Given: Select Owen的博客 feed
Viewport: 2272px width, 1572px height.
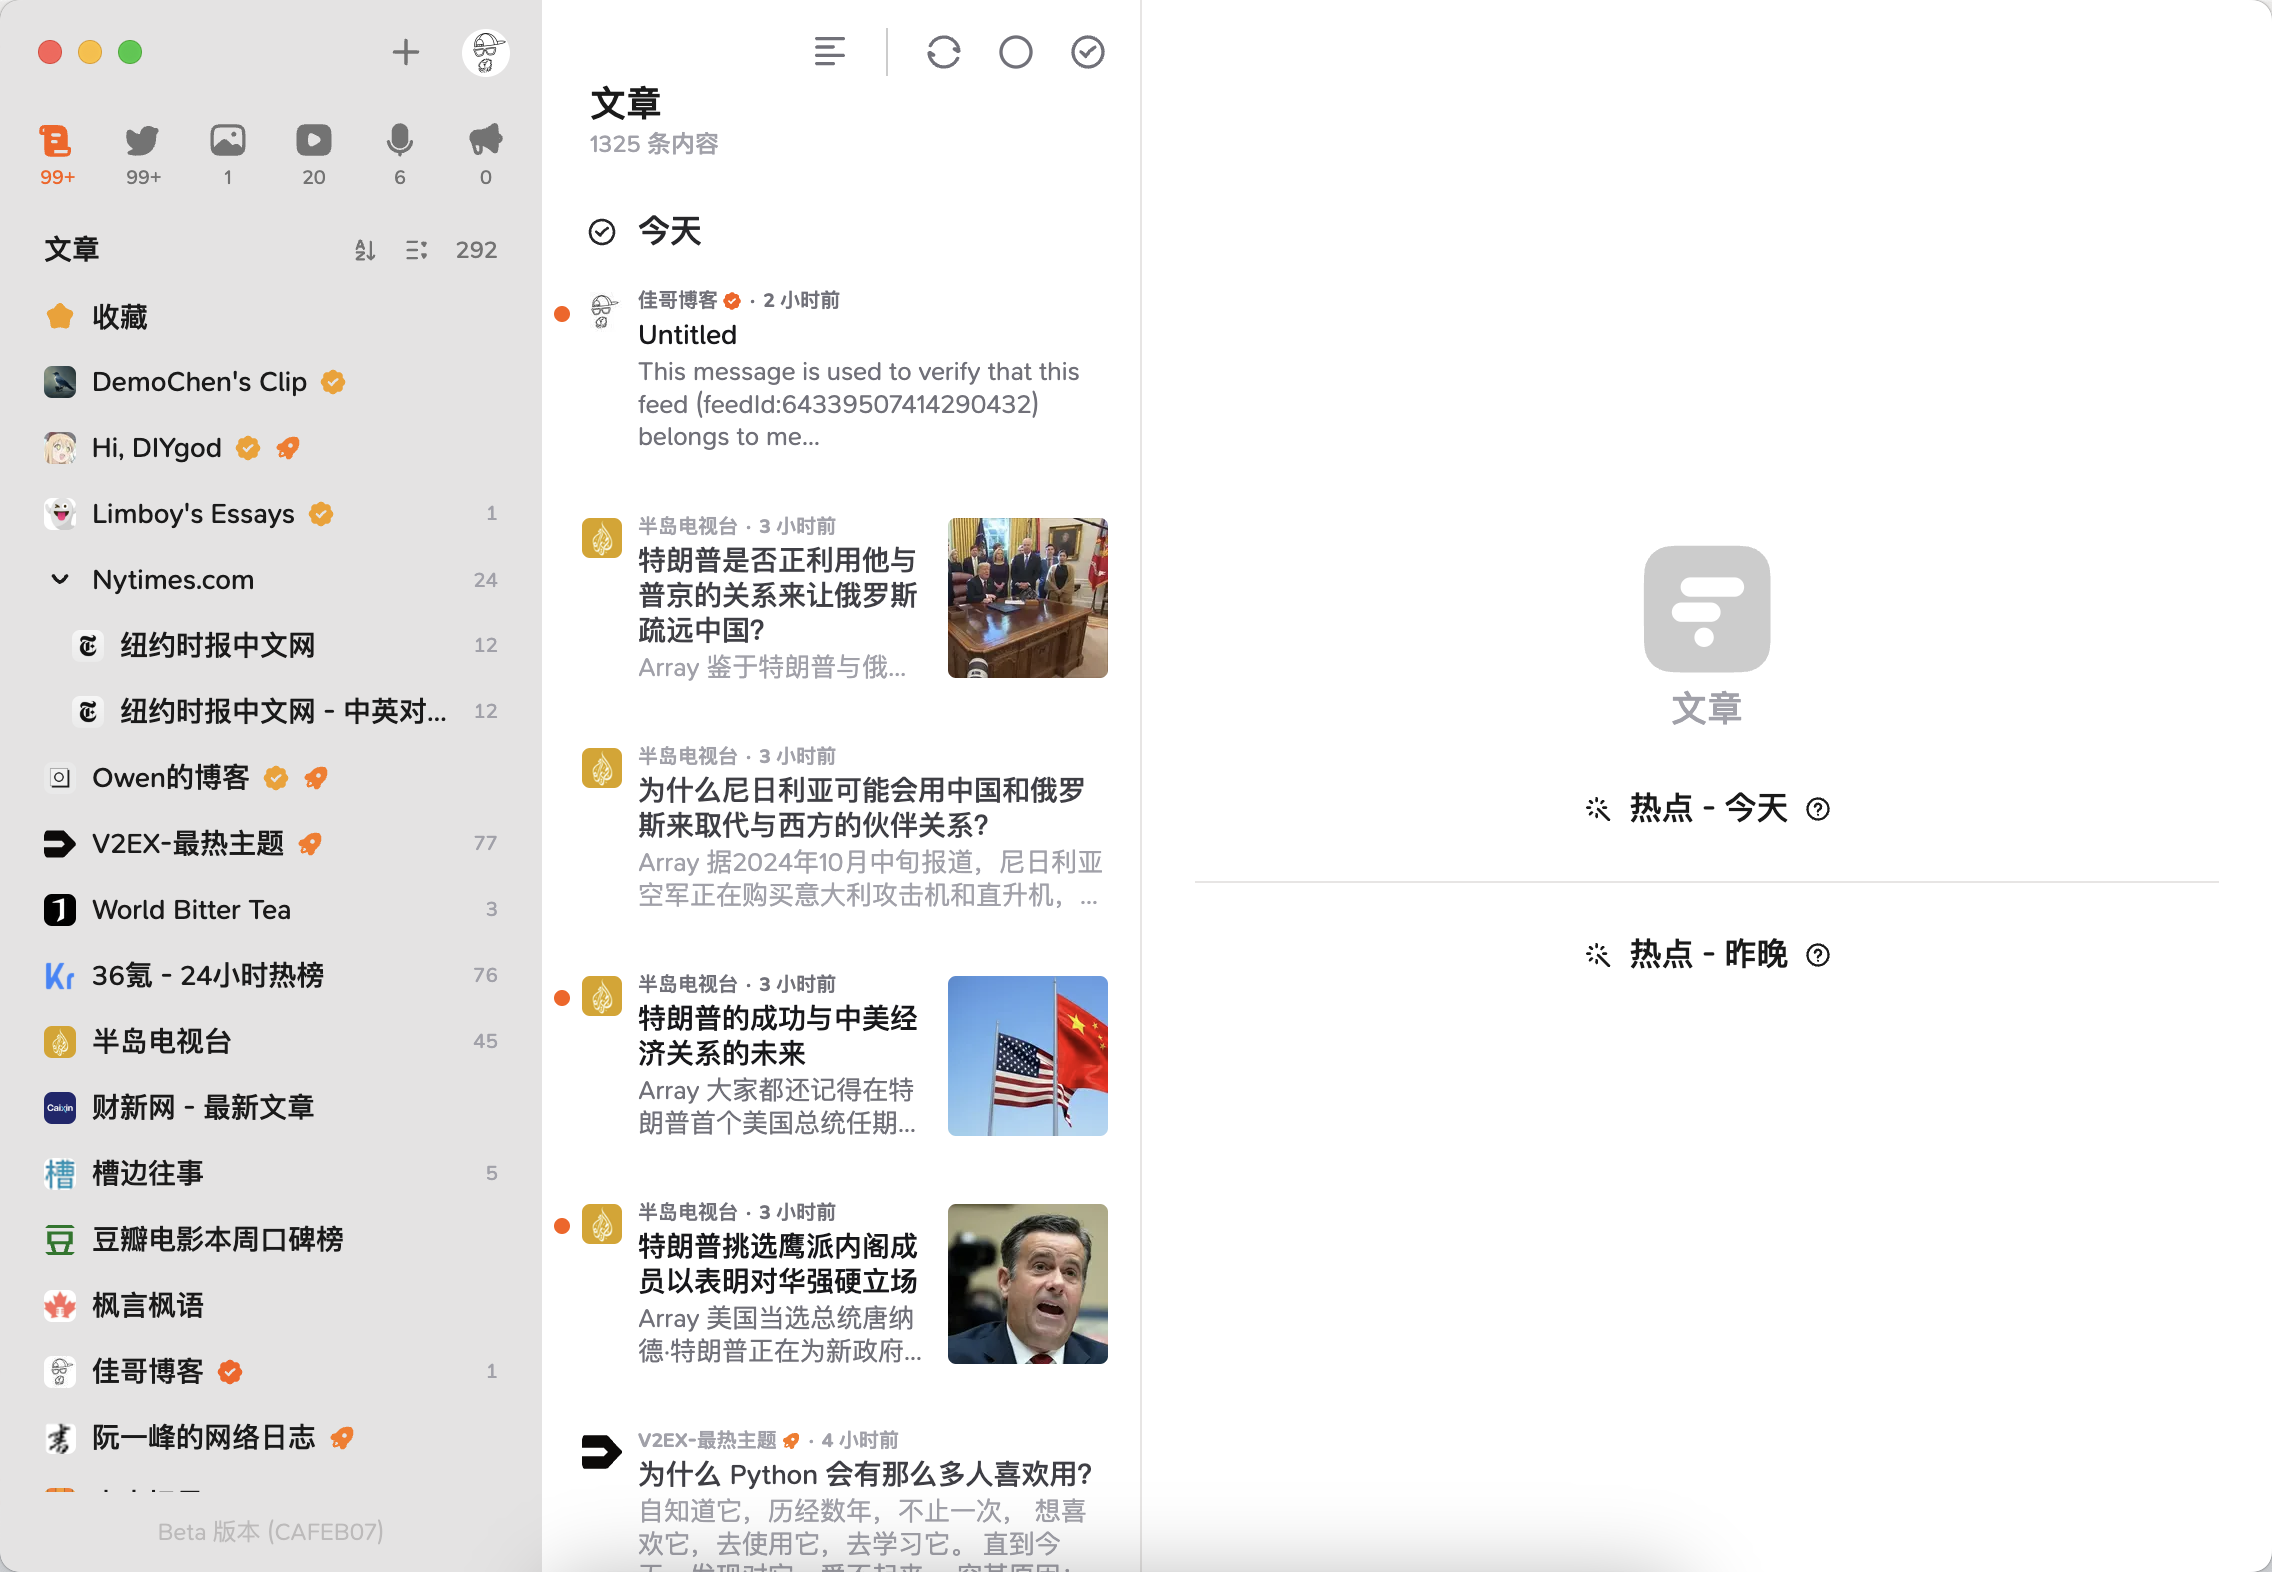Looking at the screenshot, I should point(270,778).
